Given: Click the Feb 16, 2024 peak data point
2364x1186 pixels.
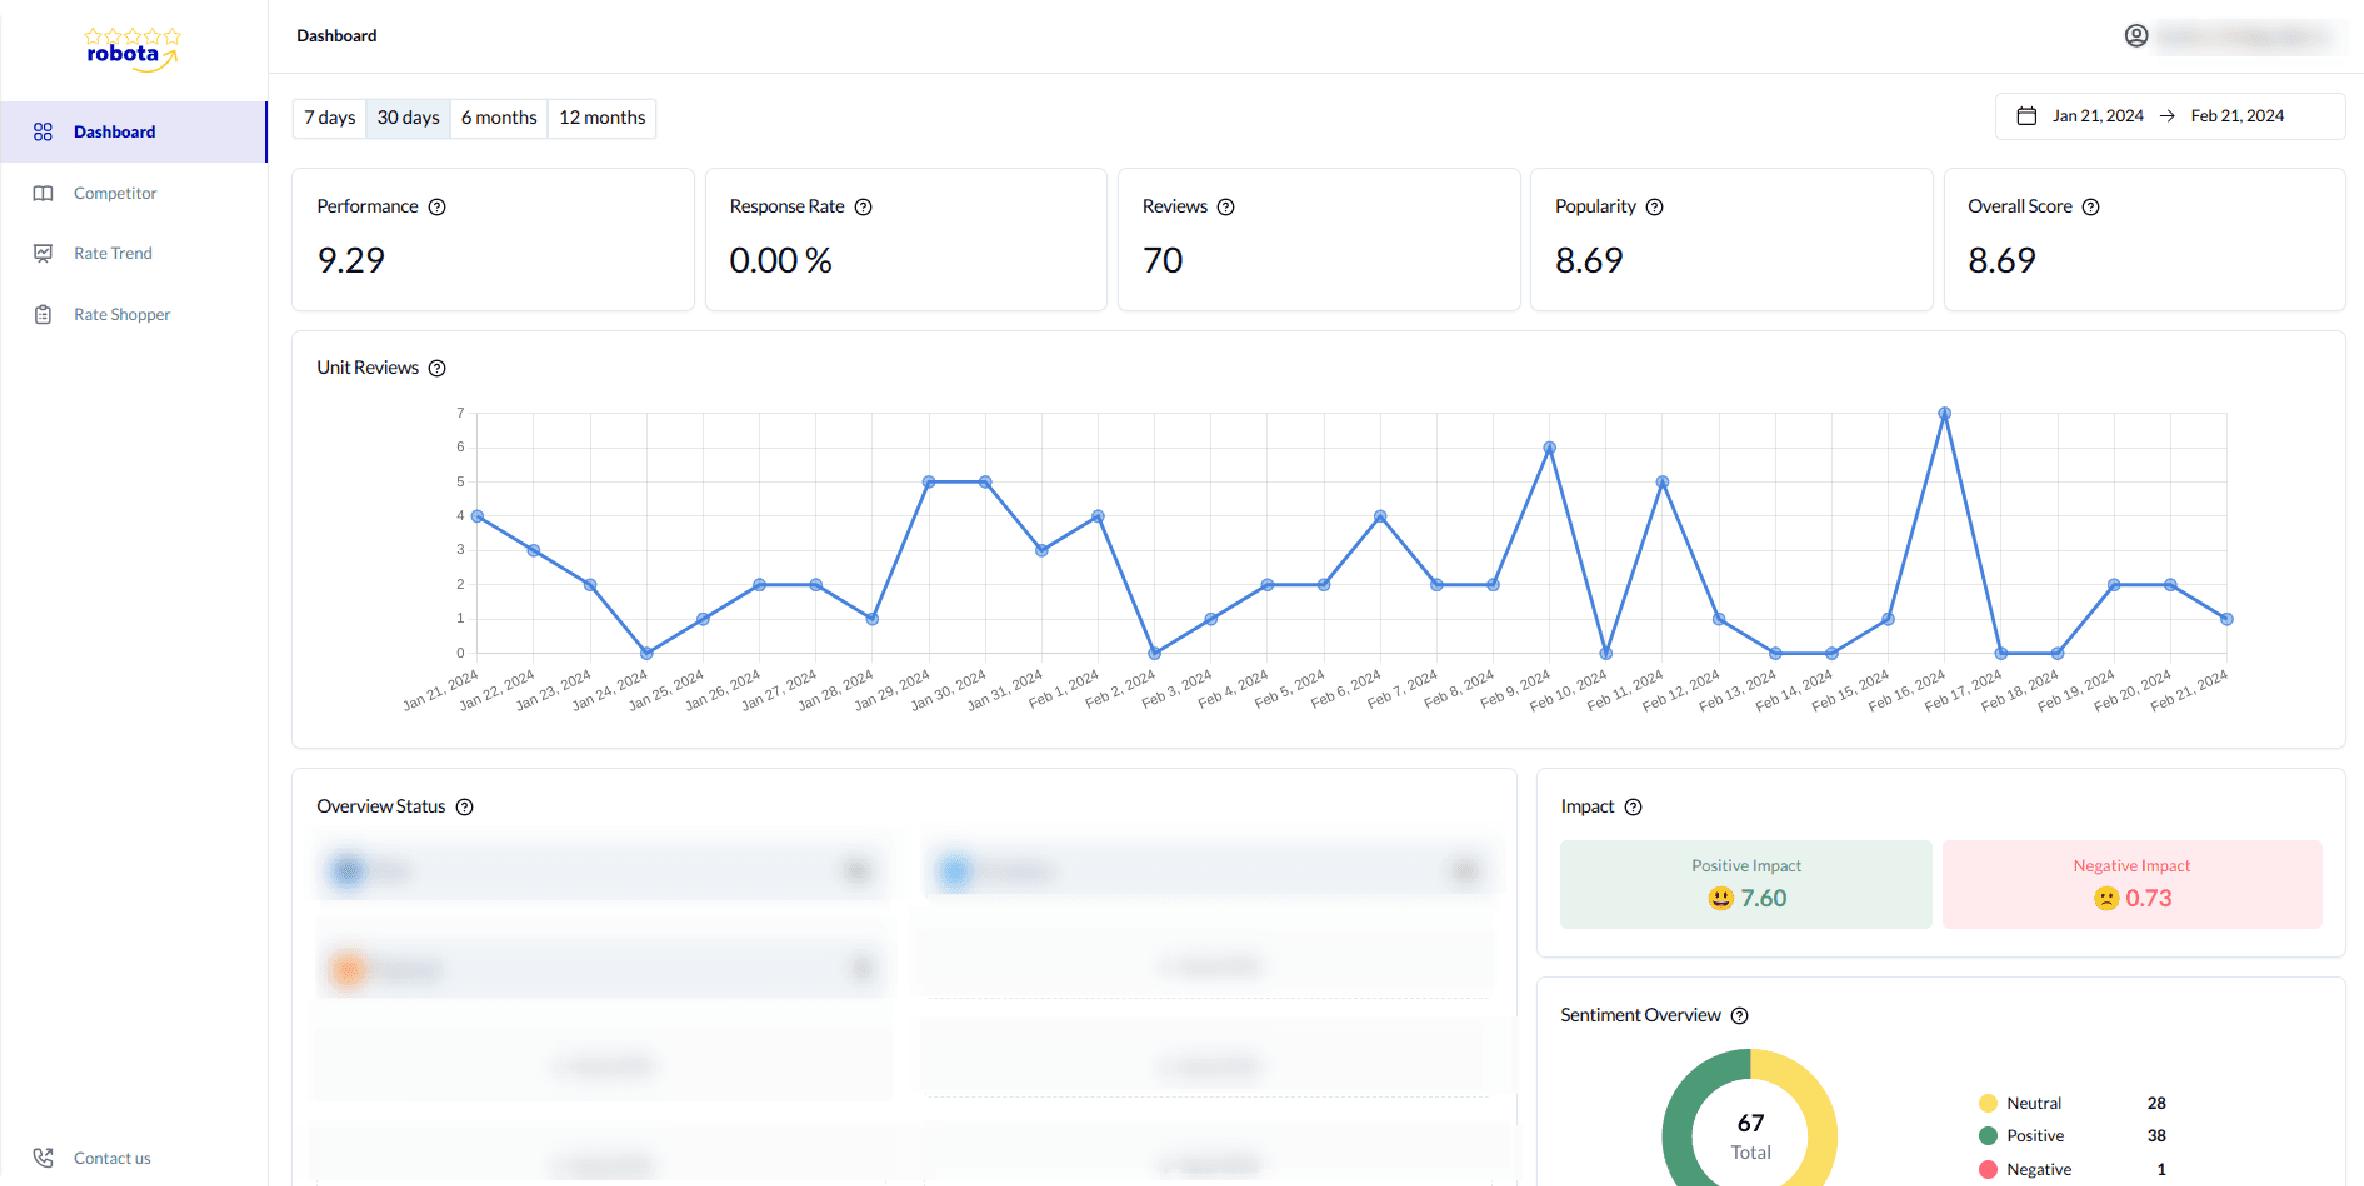Looking at the screenshot, I should [1944, 413].
